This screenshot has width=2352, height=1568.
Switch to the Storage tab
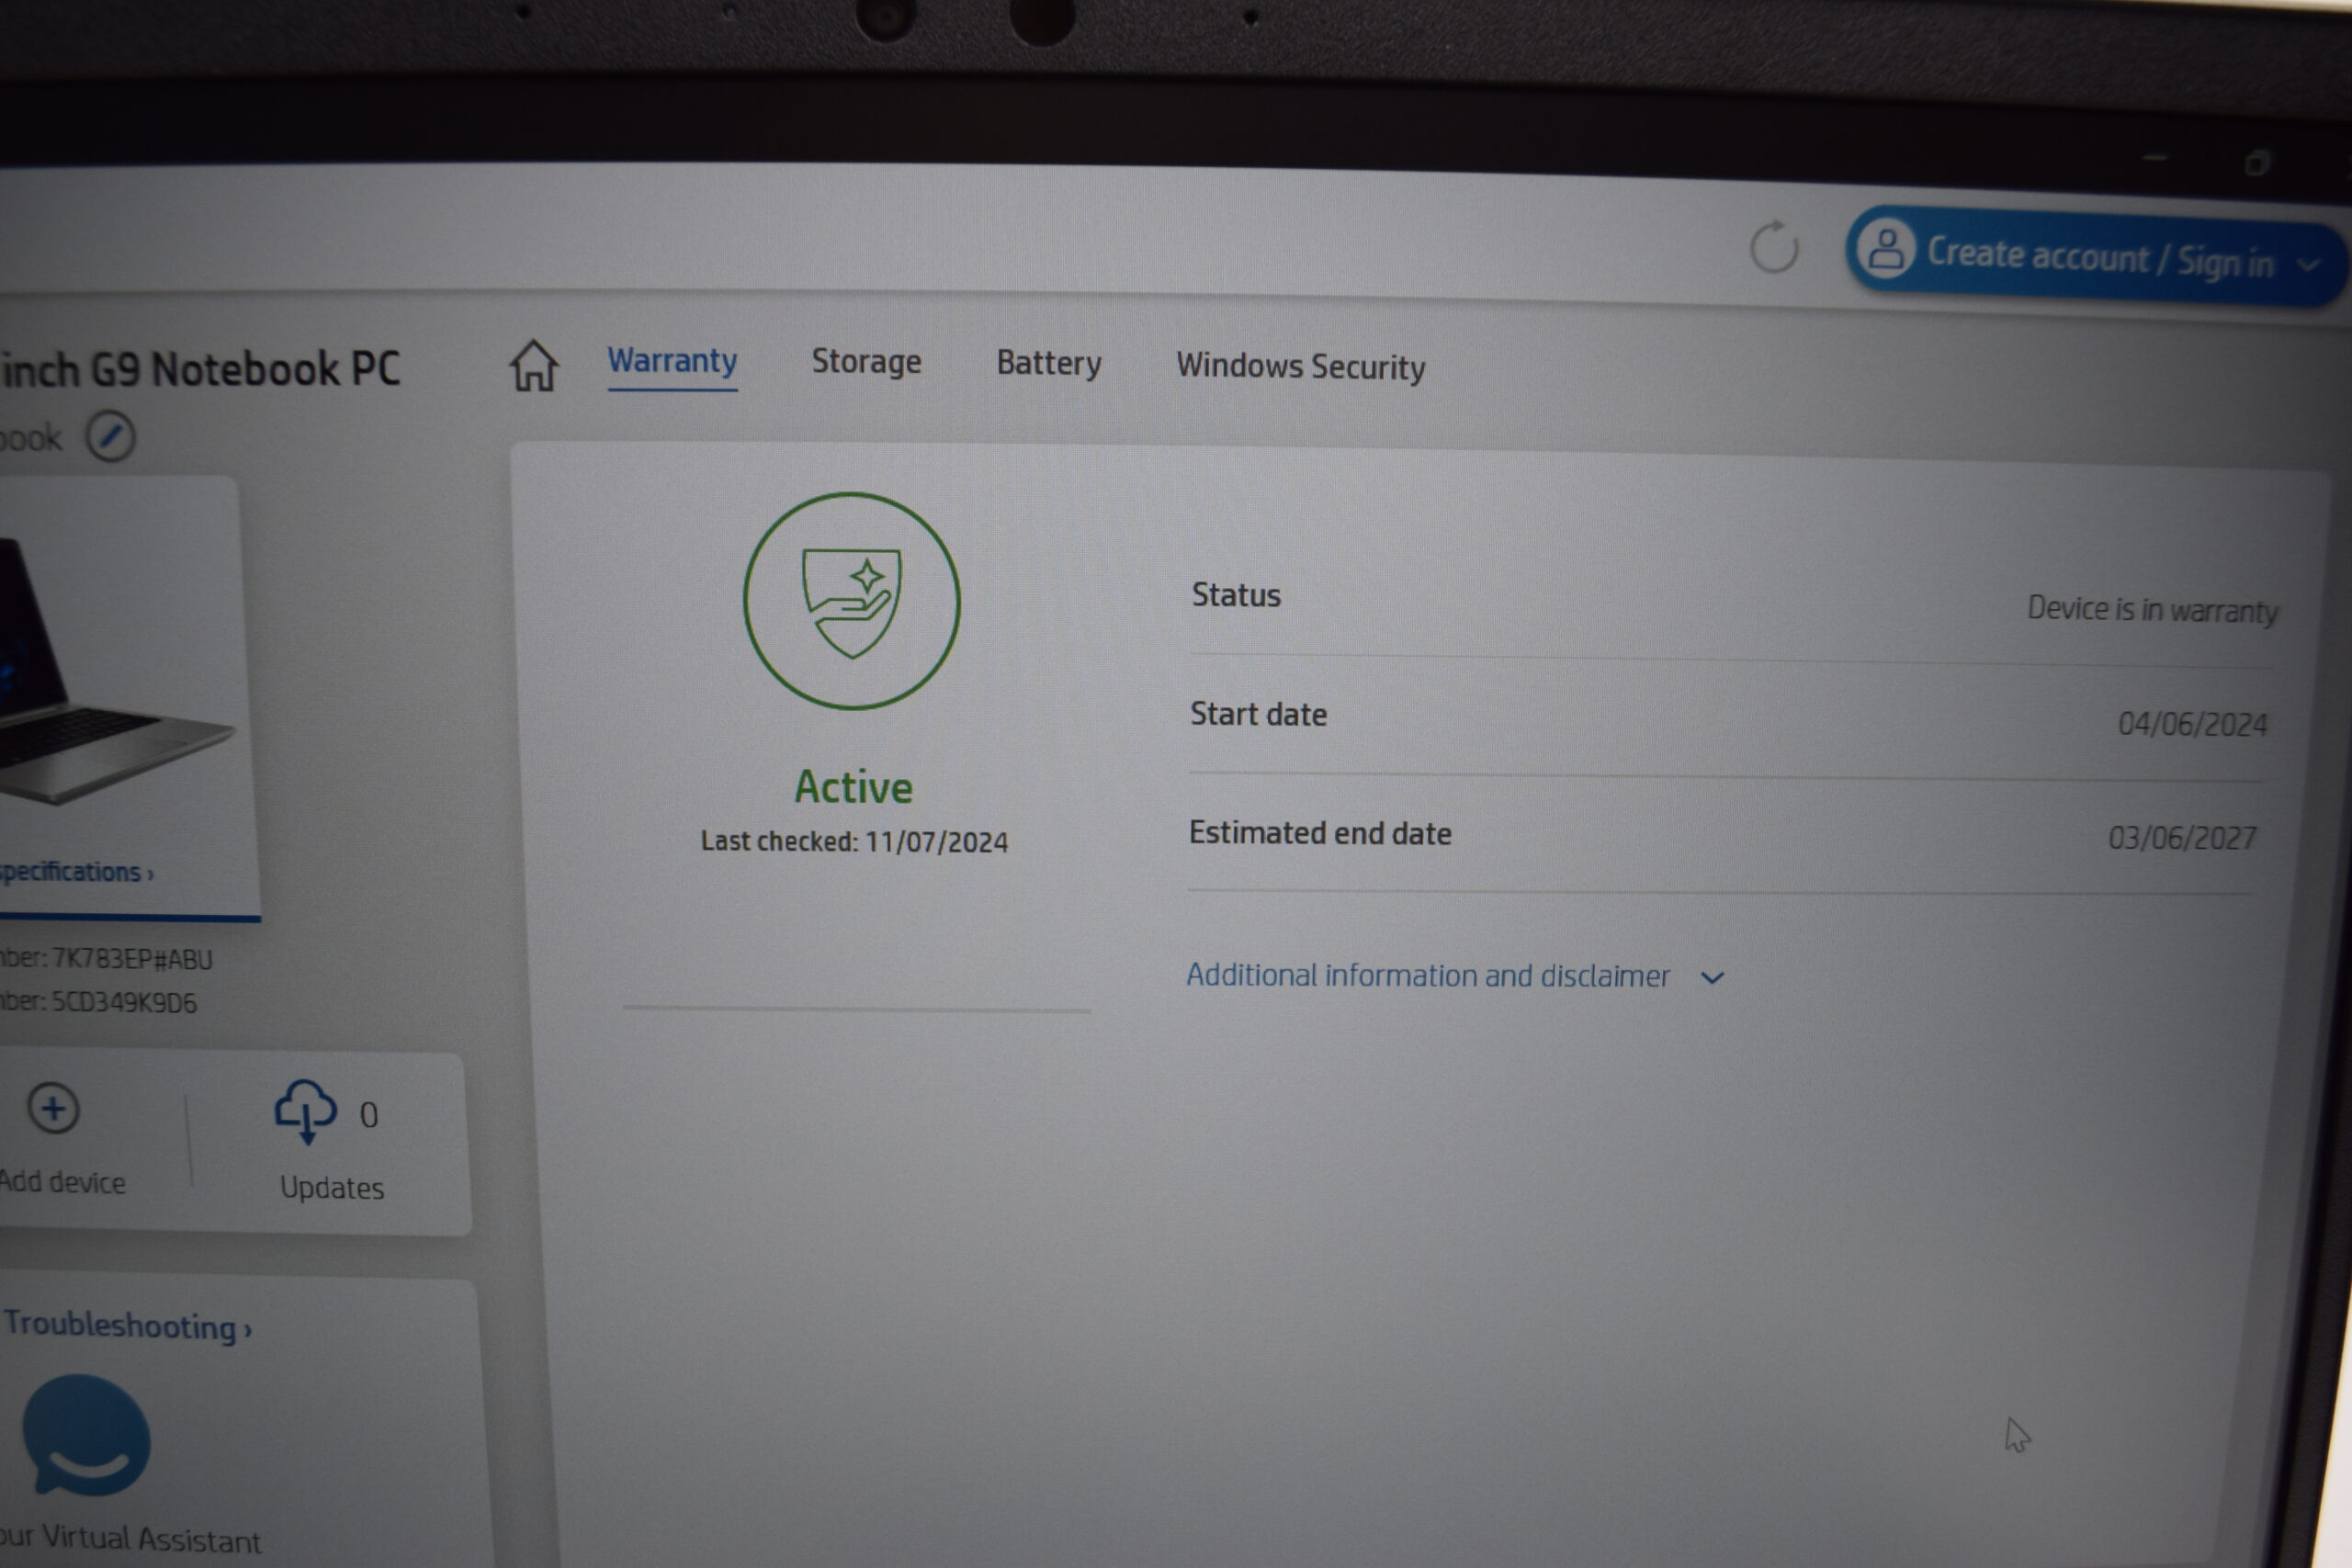(866, 361)
